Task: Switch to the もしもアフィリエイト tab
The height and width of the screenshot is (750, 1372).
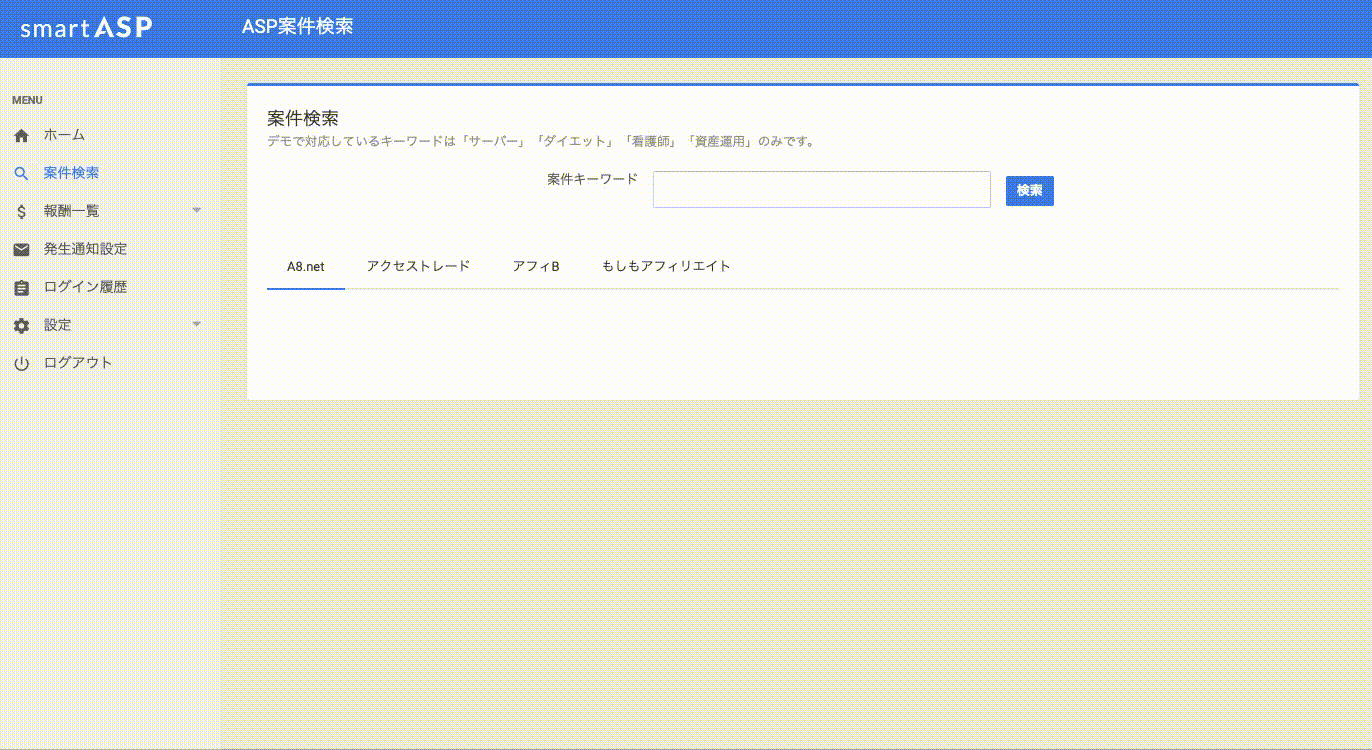Action: pos(666,267)
